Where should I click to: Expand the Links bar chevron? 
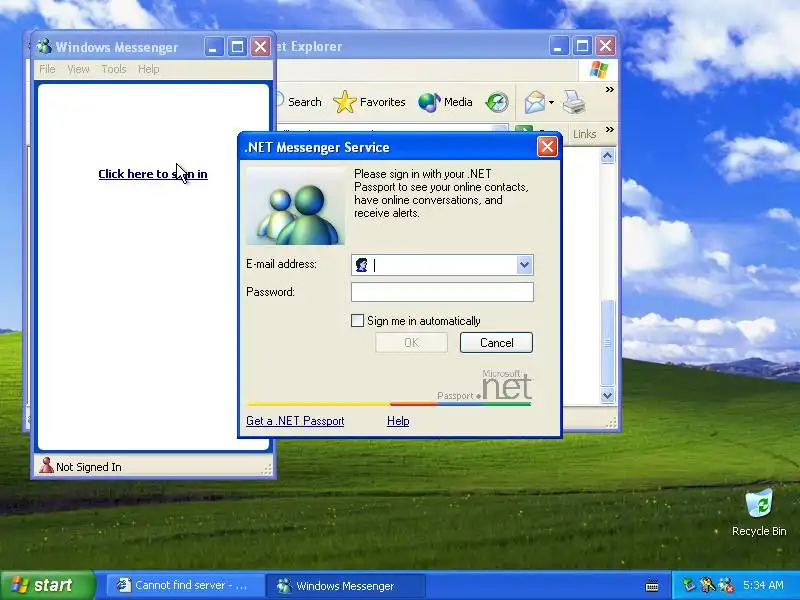[609, 130]
